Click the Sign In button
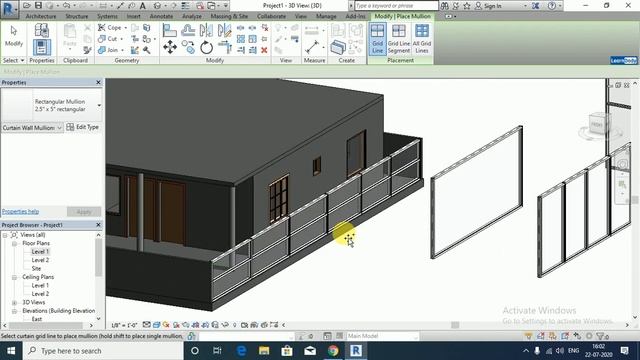Viewport: 640px width, 360px height. (x=488, y=6)
